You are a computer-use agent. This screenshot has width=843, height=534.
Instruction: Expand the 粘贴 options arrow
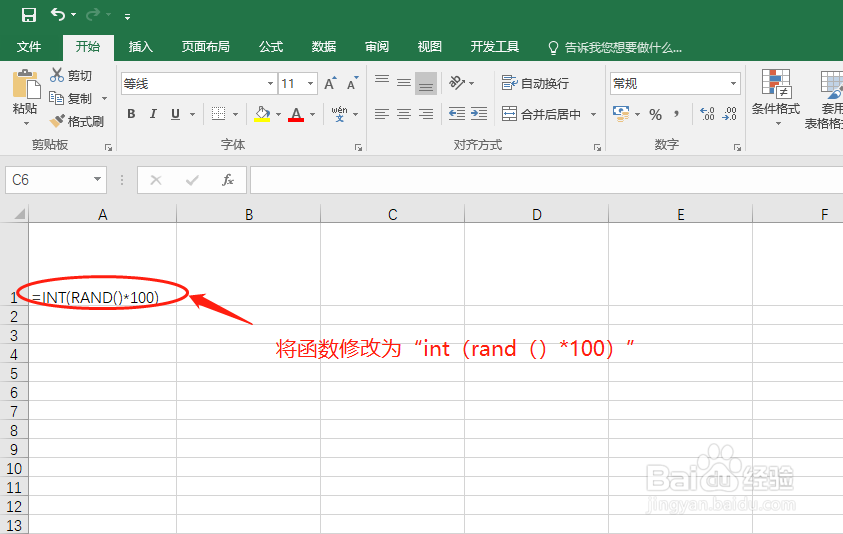[x=26, y=124]
